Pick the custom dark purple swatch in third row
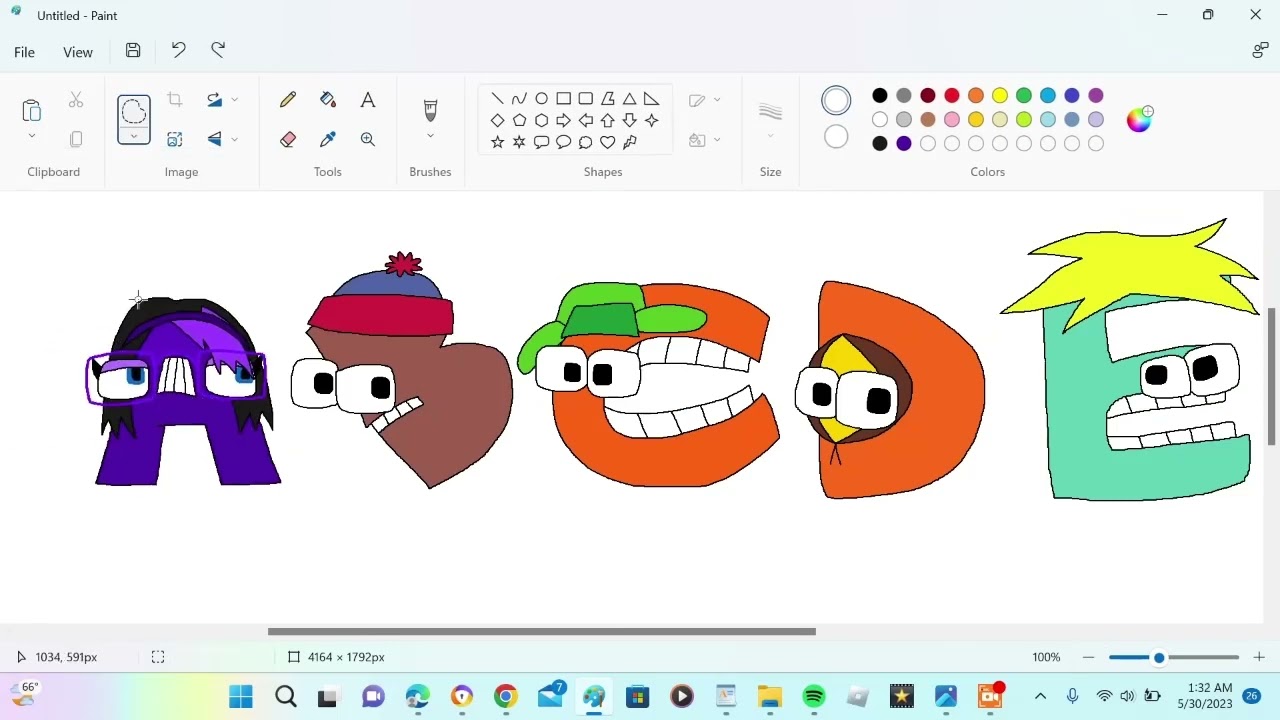Screen dimensions: 1280x720 coord(904,144)
